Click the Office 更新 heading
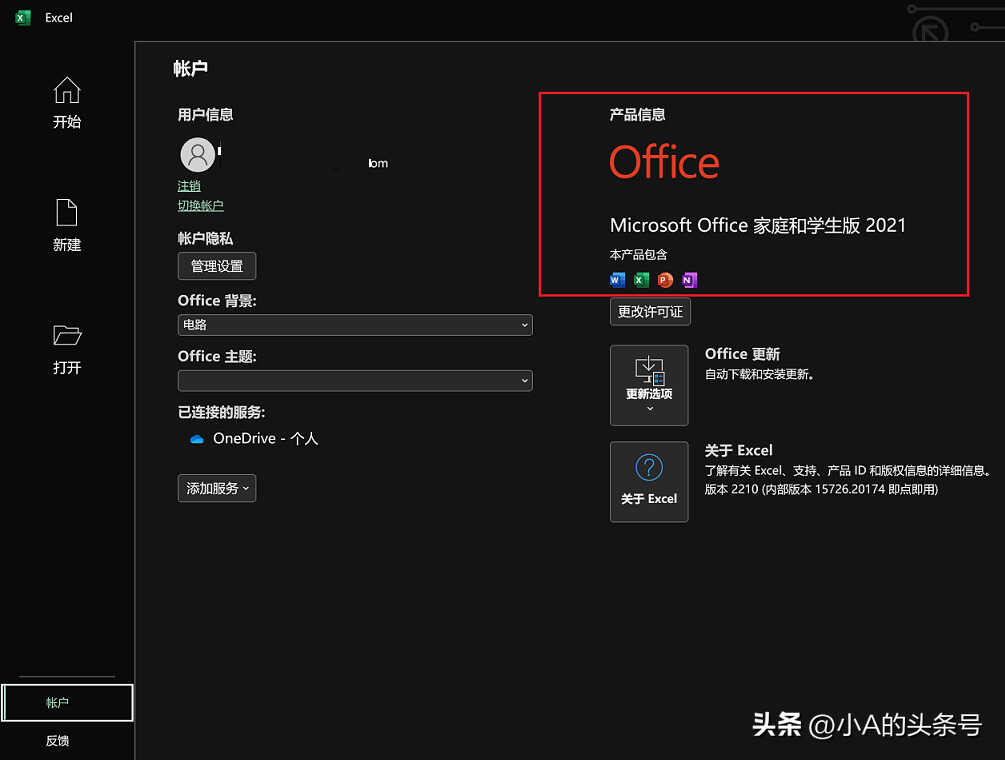The image size is (1005, 760). point(742,354)
